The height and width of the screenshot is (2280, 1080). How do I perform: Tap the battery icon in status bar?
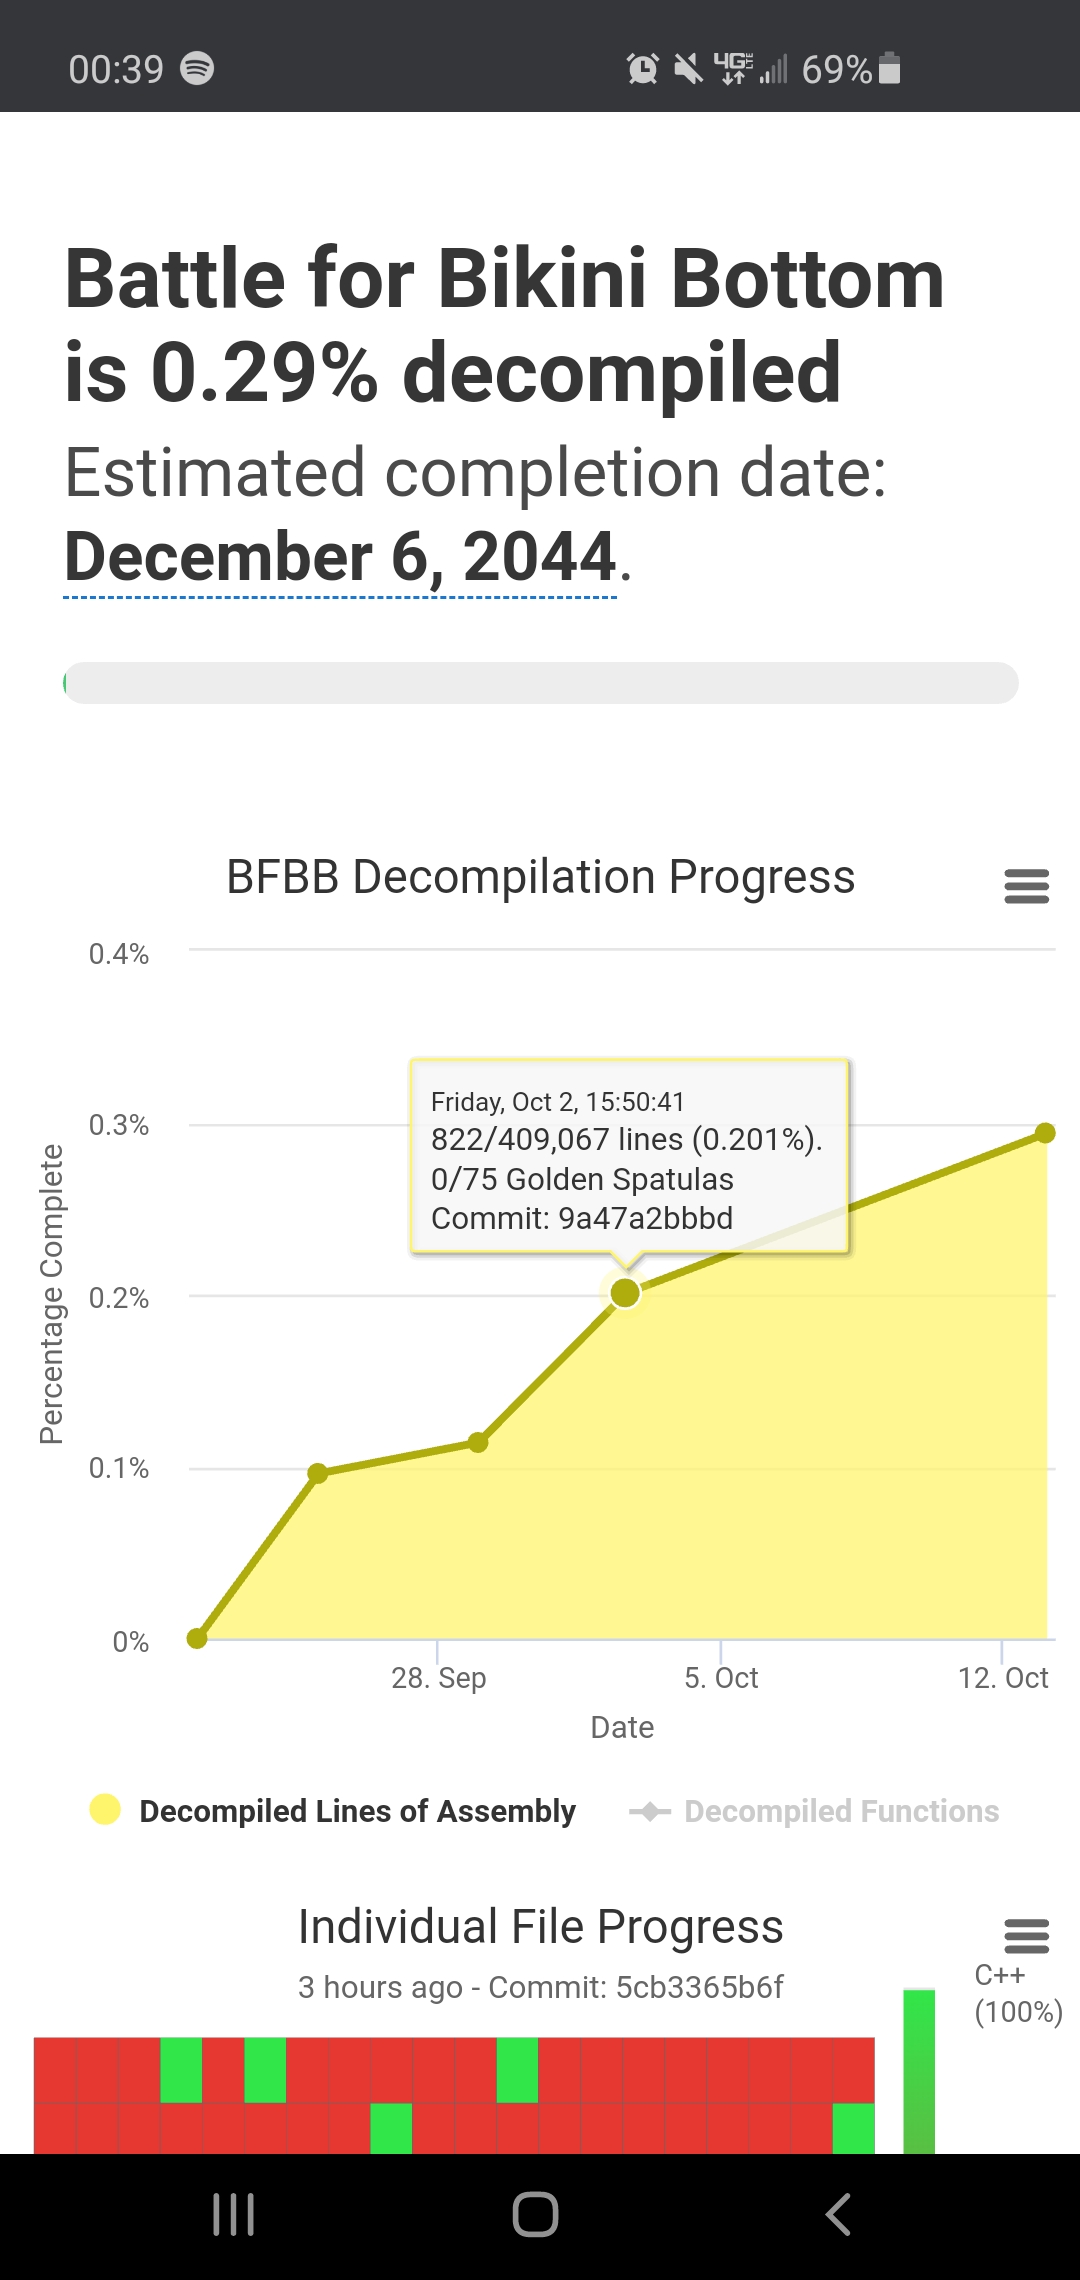(x=889, y=68)
